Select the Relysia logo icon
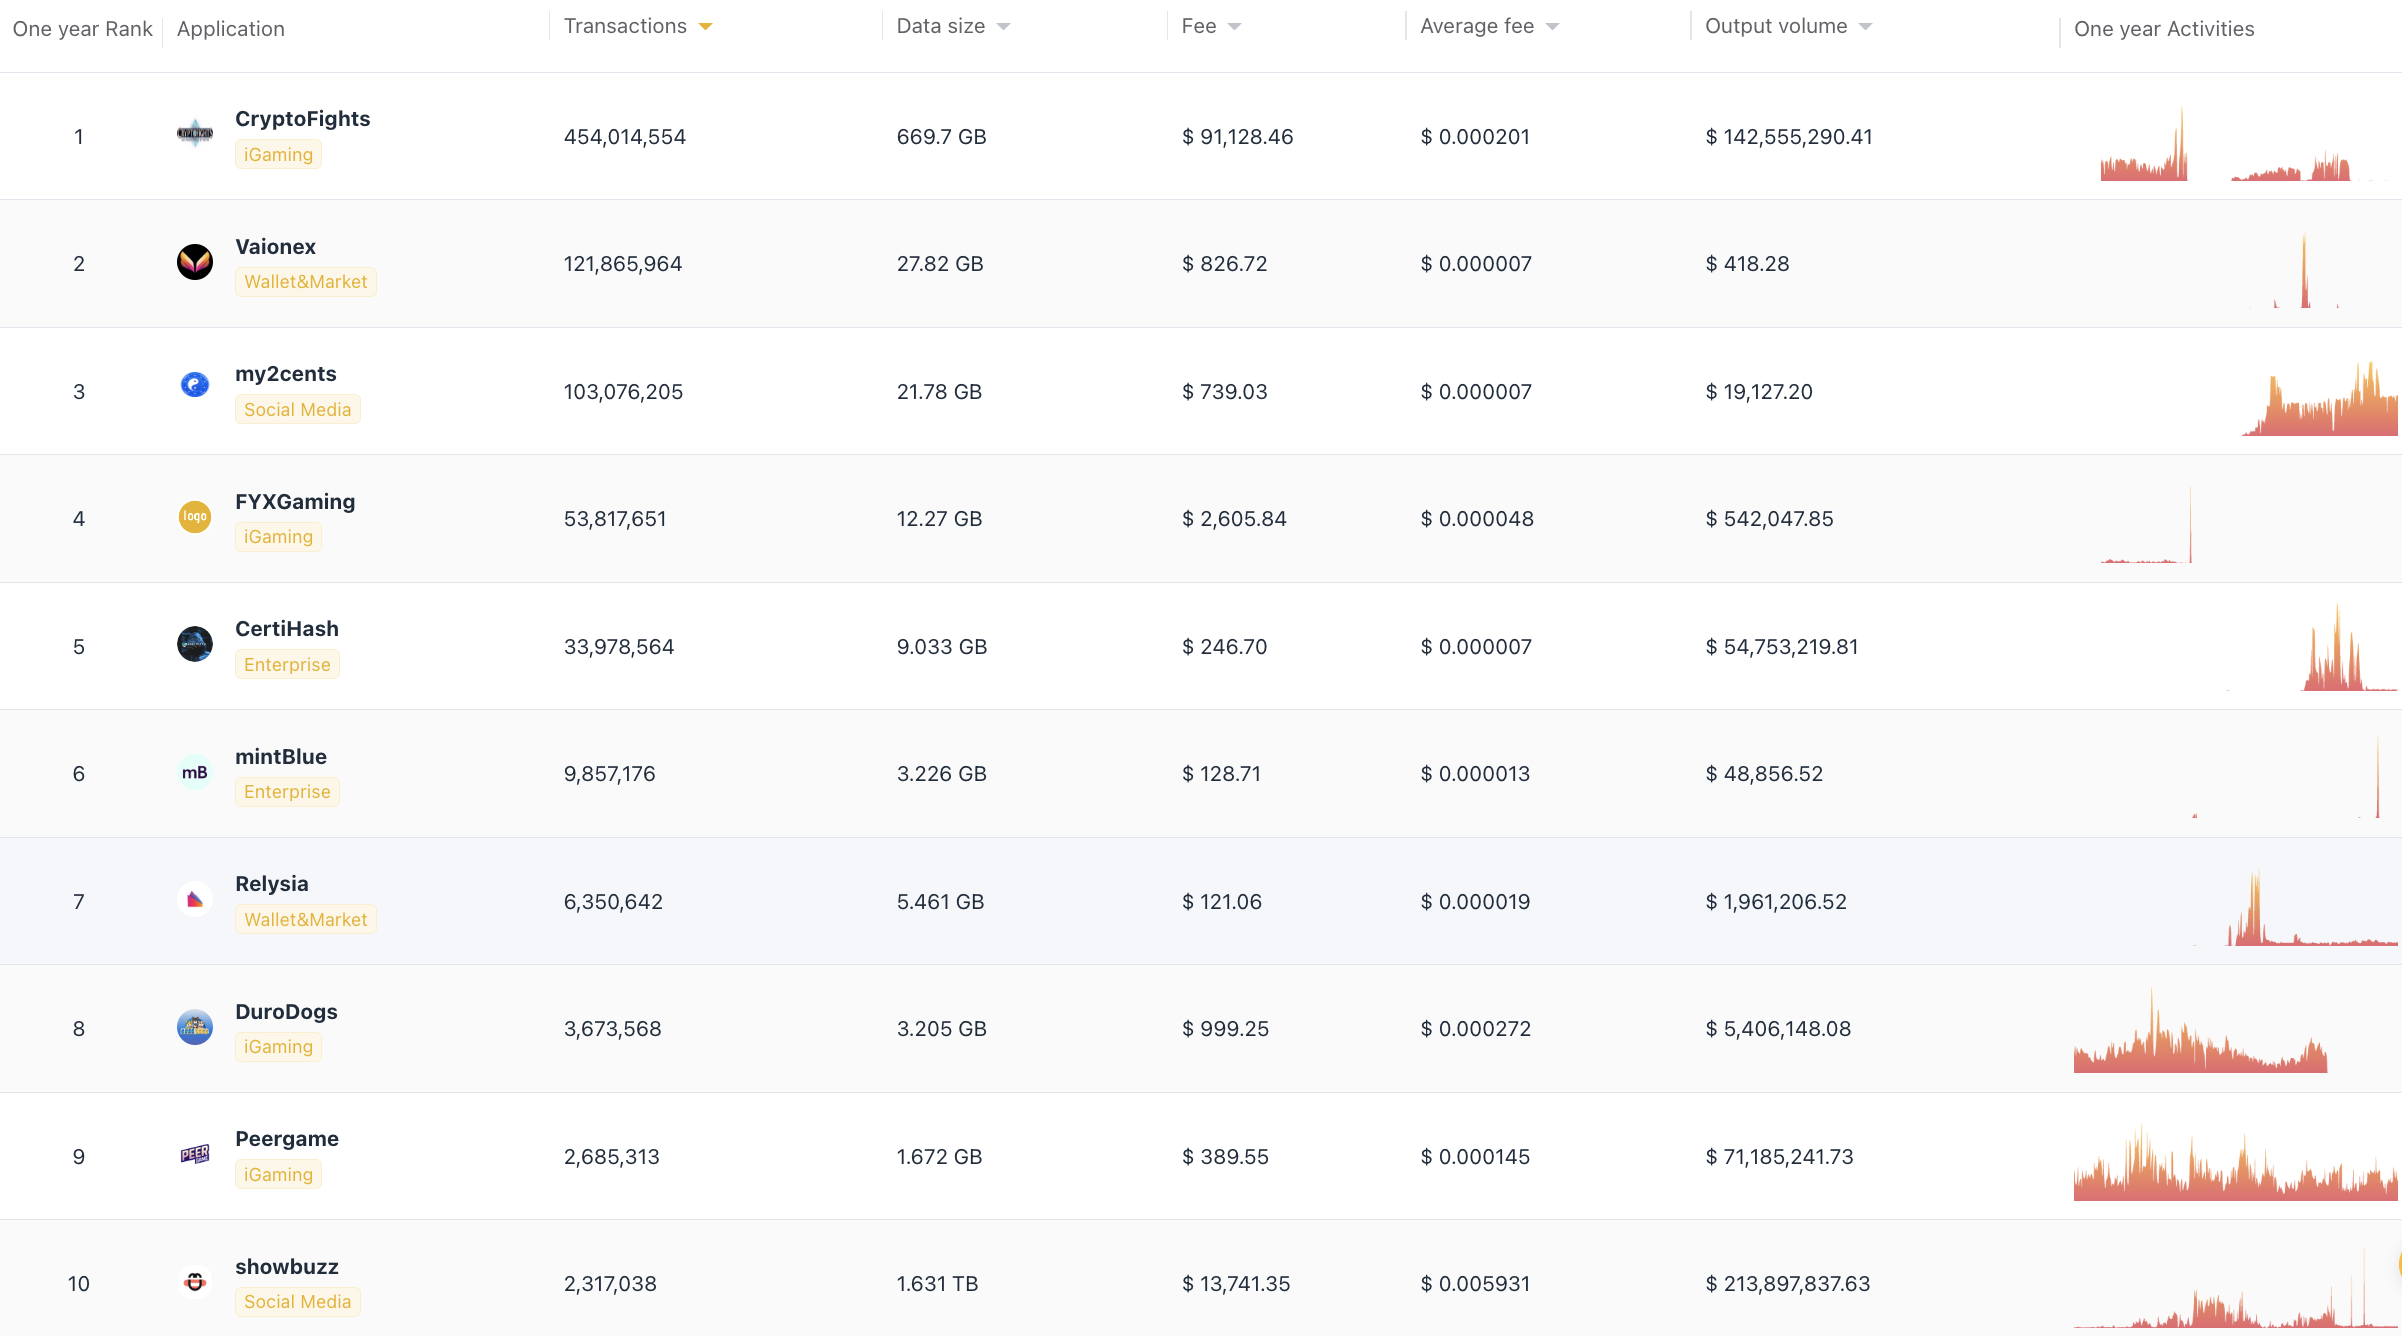This screenshot has height=1336, width=2402. click(x=195, y=900)
